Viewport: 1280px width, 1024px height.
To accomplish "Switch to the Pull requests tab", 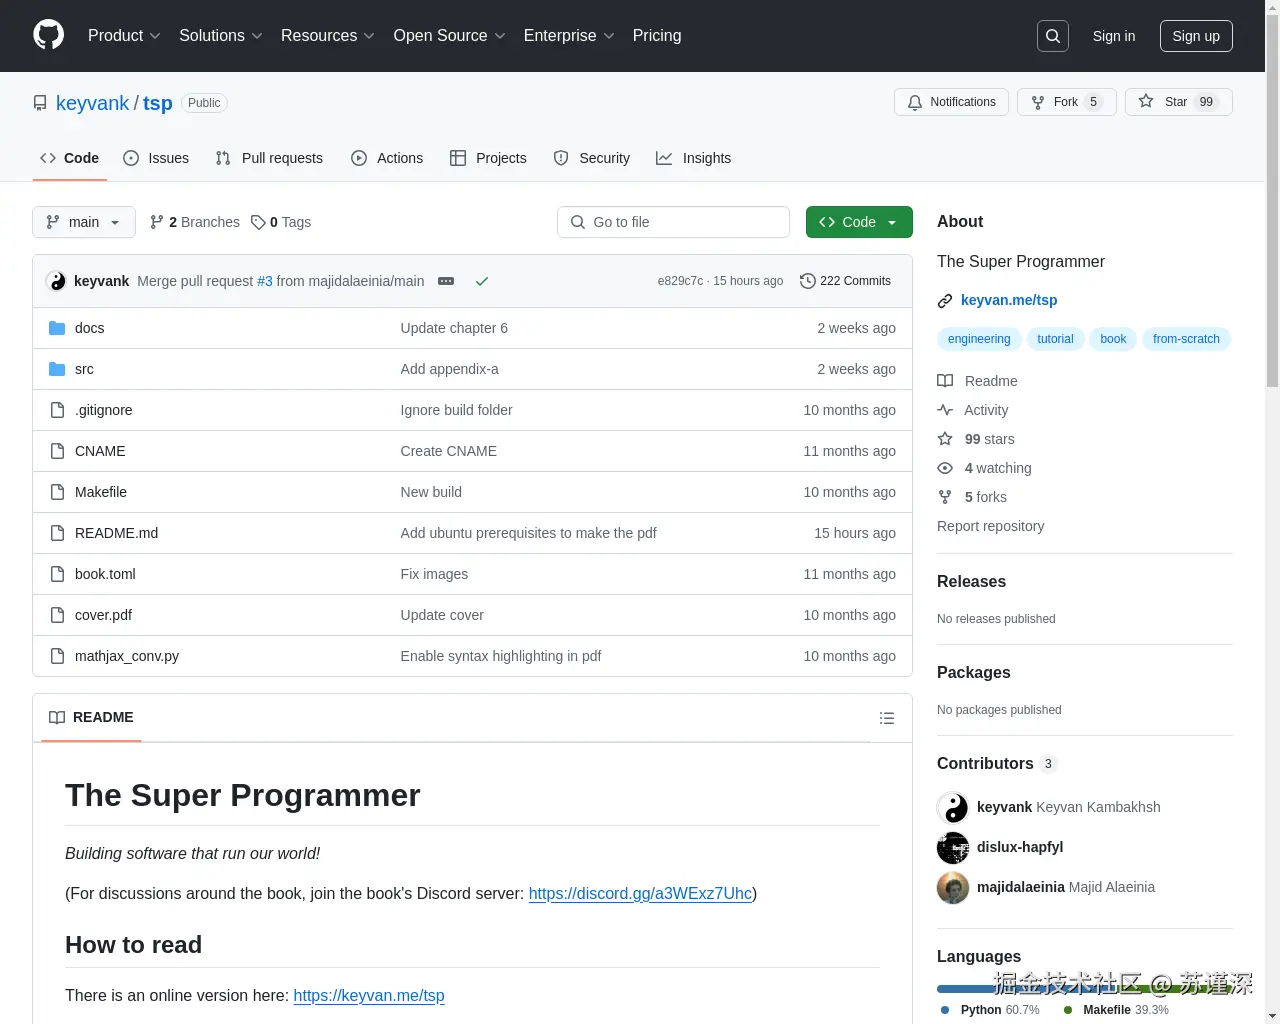I will [x=269, y=158].
